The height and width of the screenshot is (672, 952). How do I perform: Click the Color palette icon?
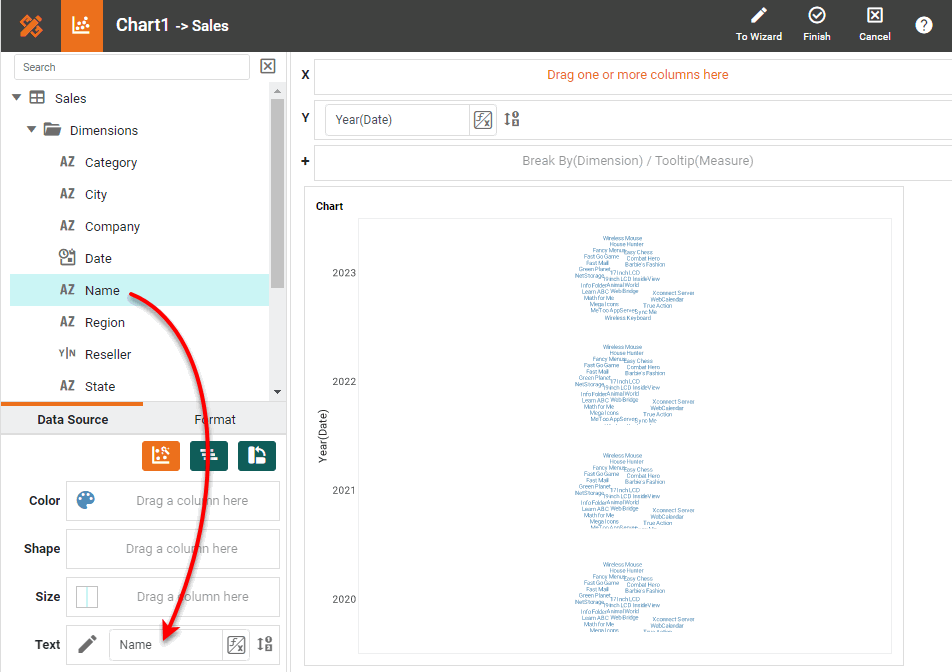click(x=87, y=500)
